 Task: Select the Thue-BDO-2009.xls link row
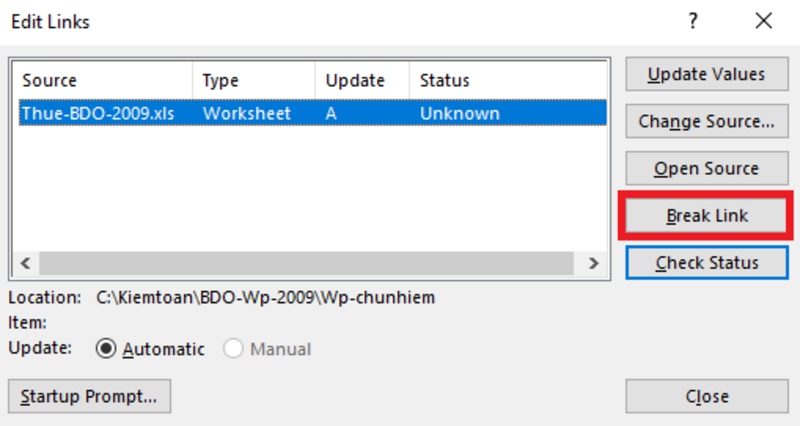tap(98, 113)
